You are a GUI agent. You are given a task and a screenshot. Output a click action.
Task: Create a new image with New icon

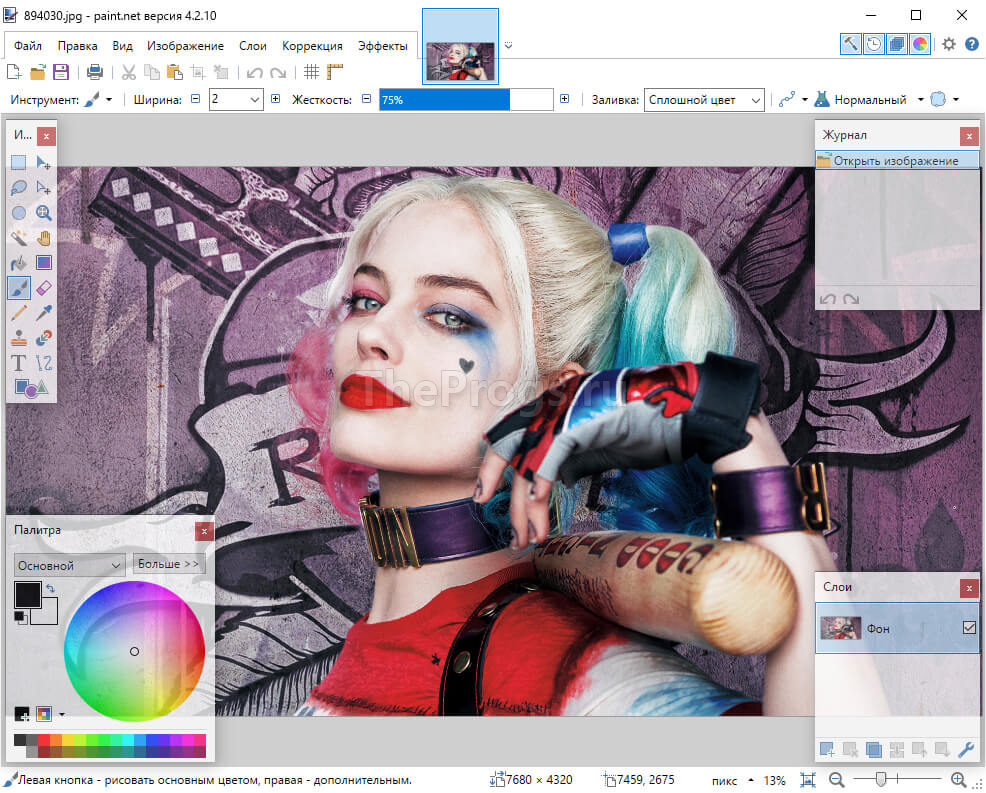[14, 72]
